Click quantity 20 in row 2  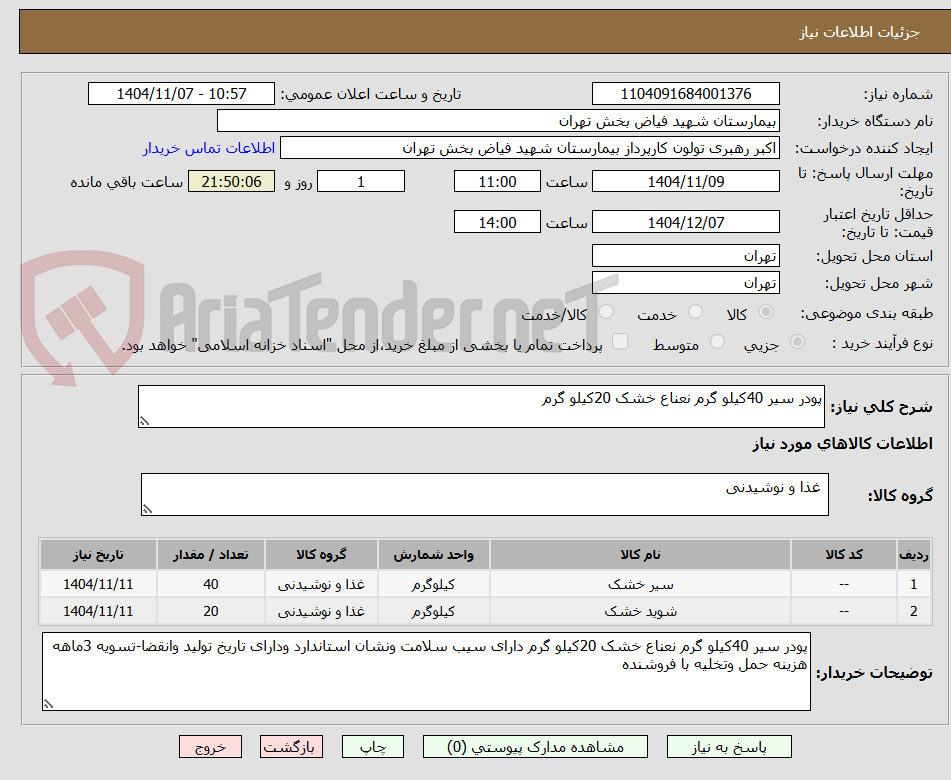[x=210, y=611]
